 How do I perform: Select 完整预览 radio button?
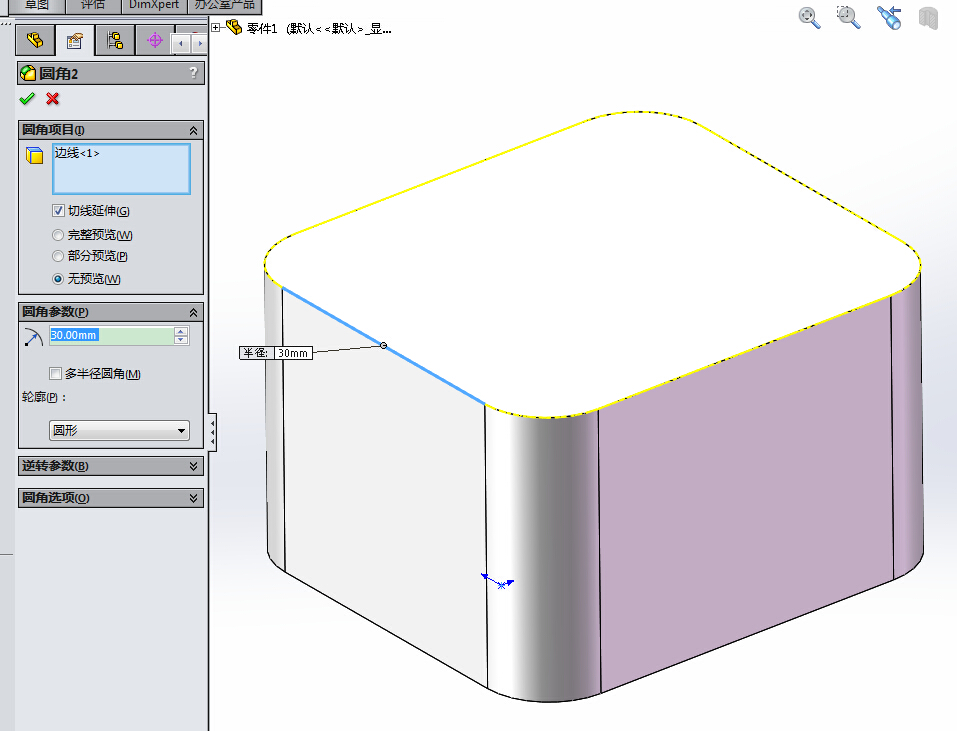click(58, 235)
